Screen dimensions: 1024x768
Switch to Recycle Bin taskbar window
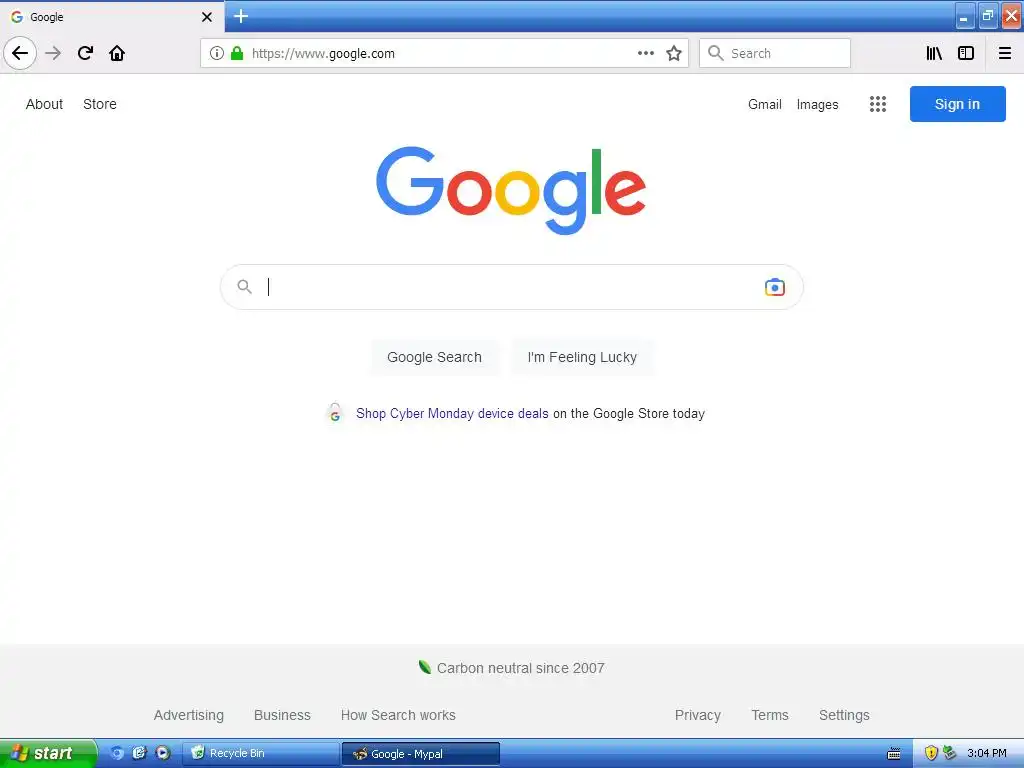[260, 754]
